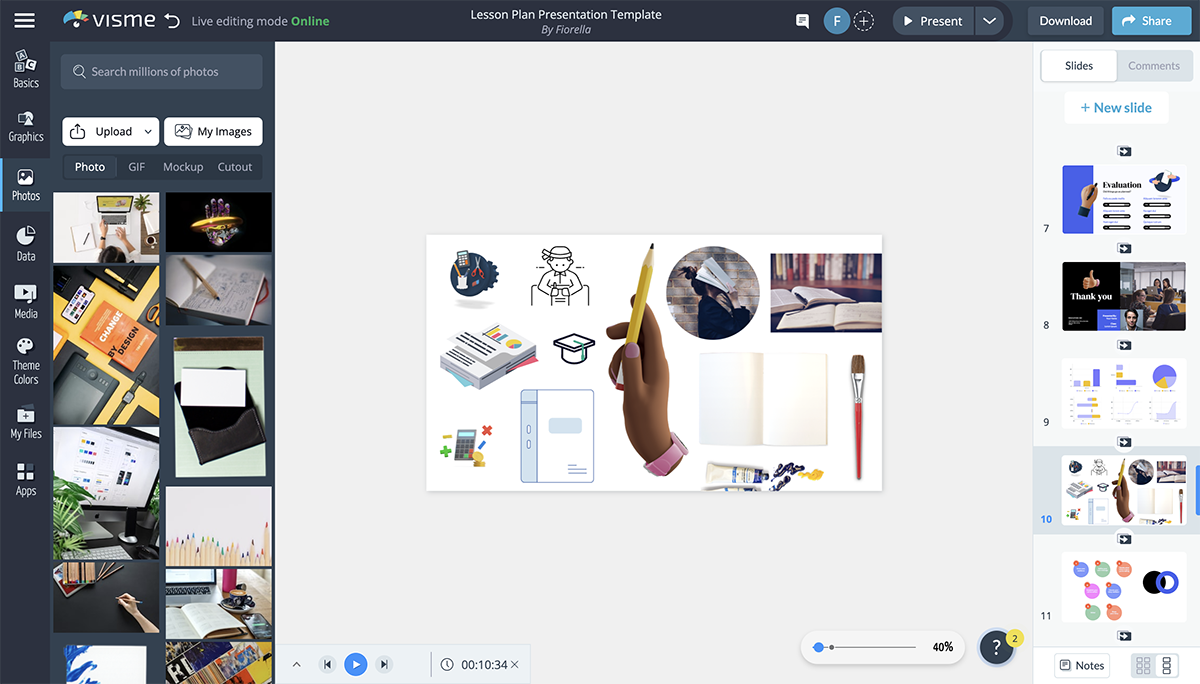This screenshot has width=1200, height=684.
Task: Open the Apps sidebar panel
Action: (x=26, y=479)
